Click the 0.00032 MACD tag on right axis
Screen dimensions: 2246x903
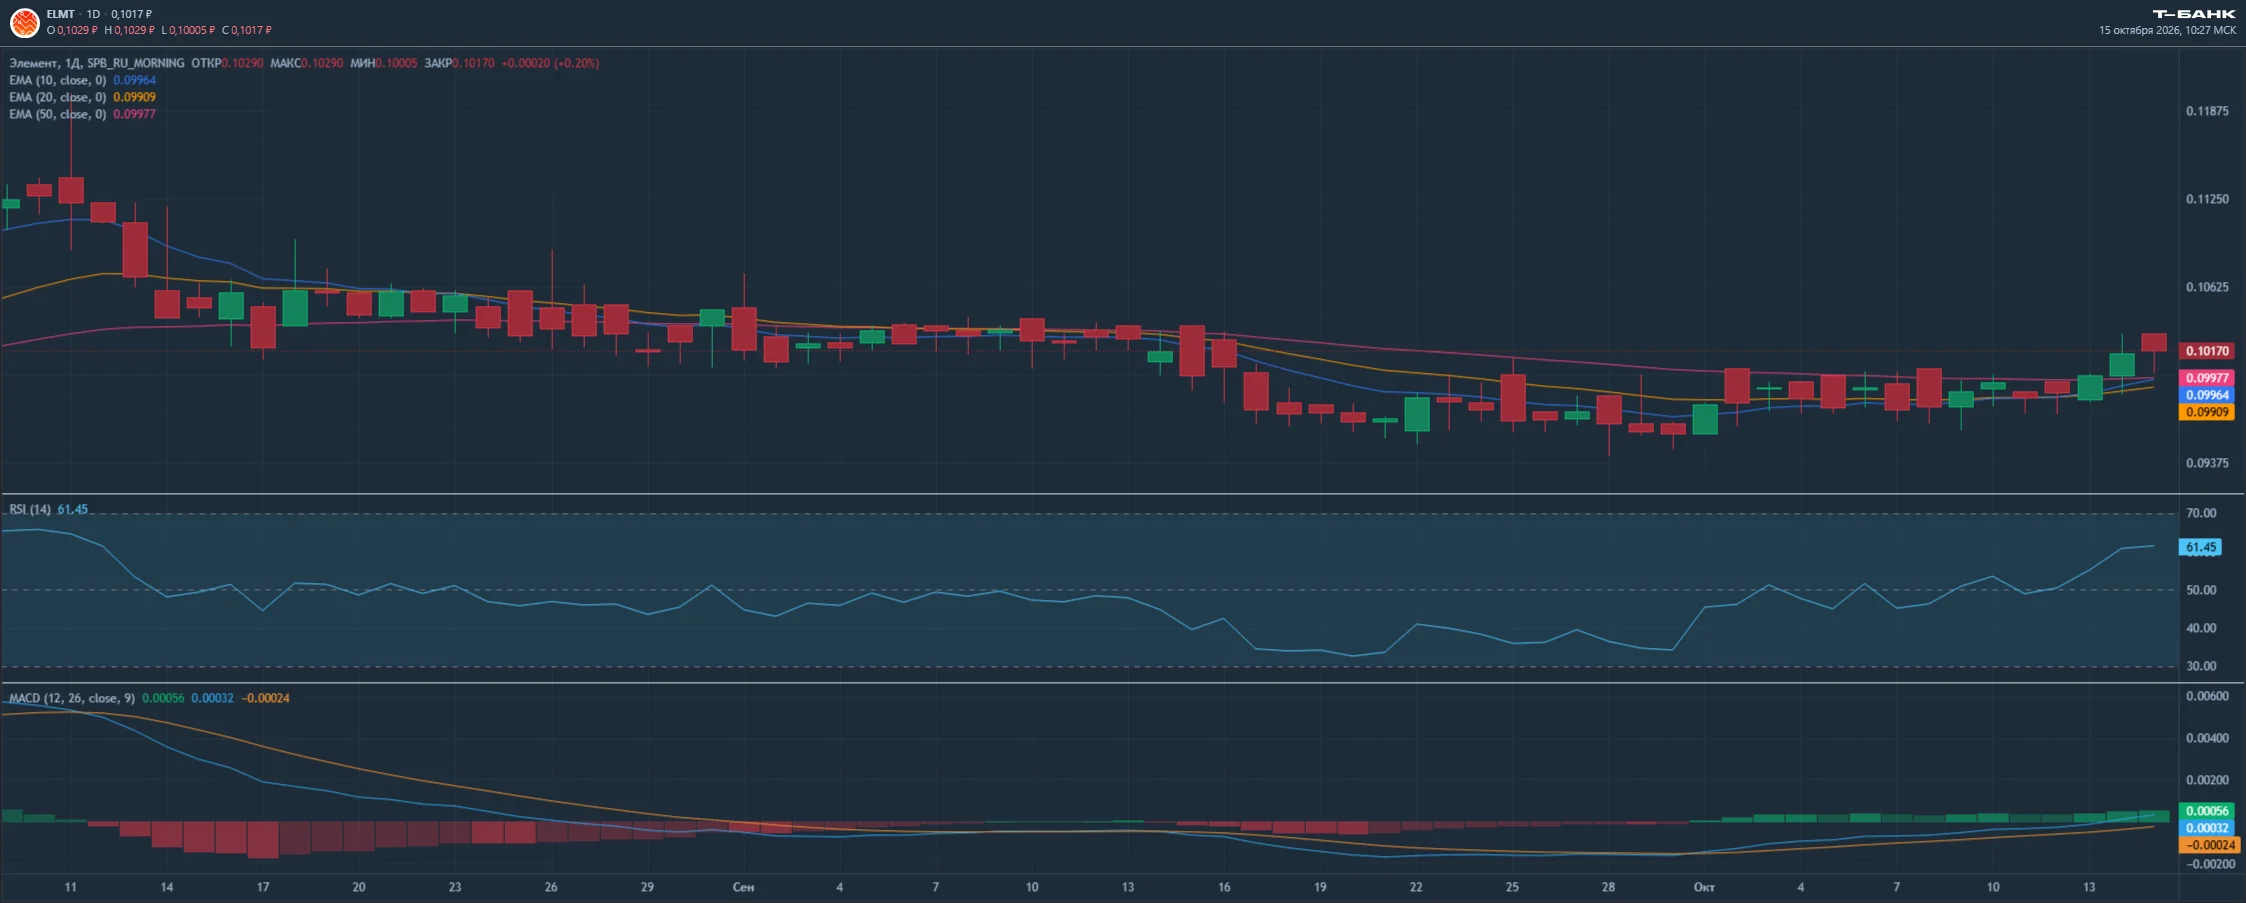pos(2207,828)
